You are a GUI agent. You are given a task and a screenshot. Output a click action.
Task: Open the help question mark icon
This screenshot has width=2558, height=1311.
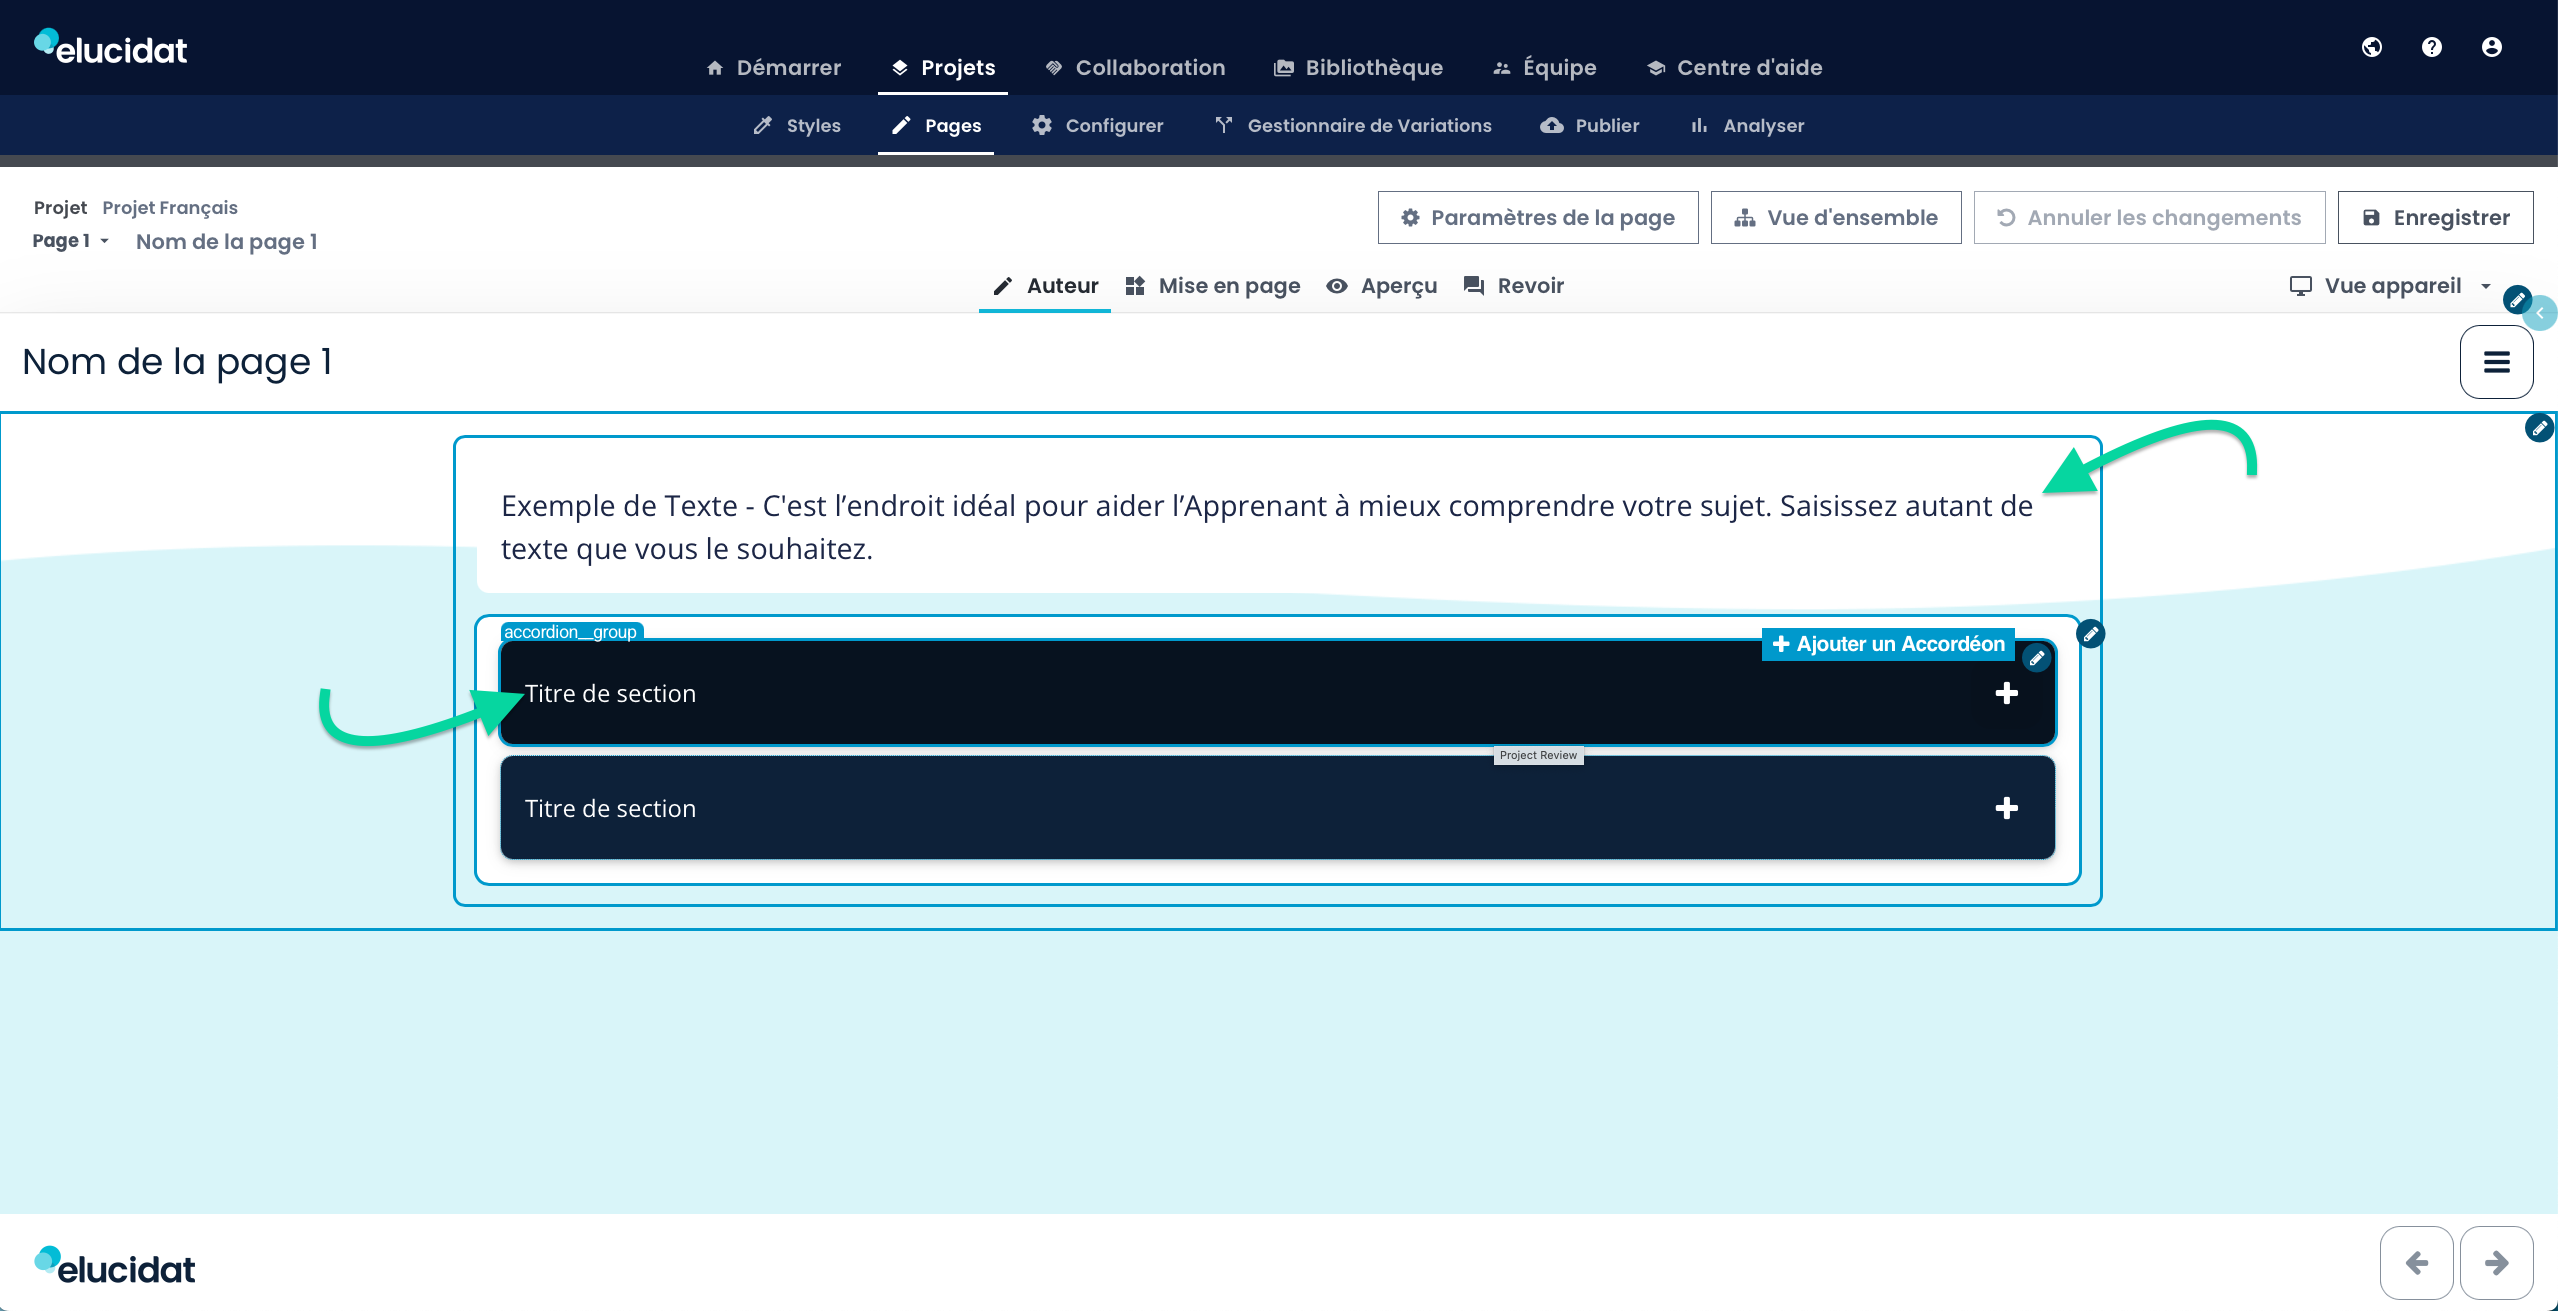pos(2432,47)
